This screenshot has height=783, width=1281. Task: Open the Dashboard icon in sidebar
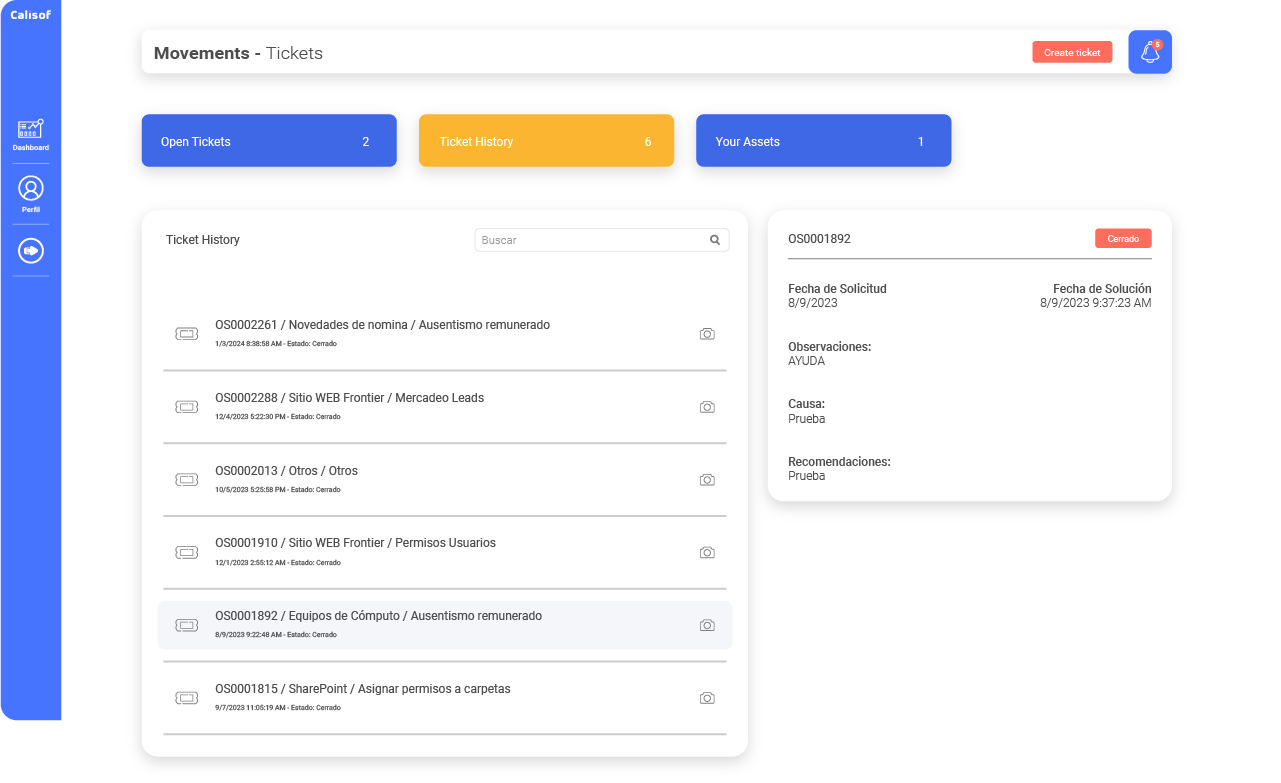click(30, 130)
